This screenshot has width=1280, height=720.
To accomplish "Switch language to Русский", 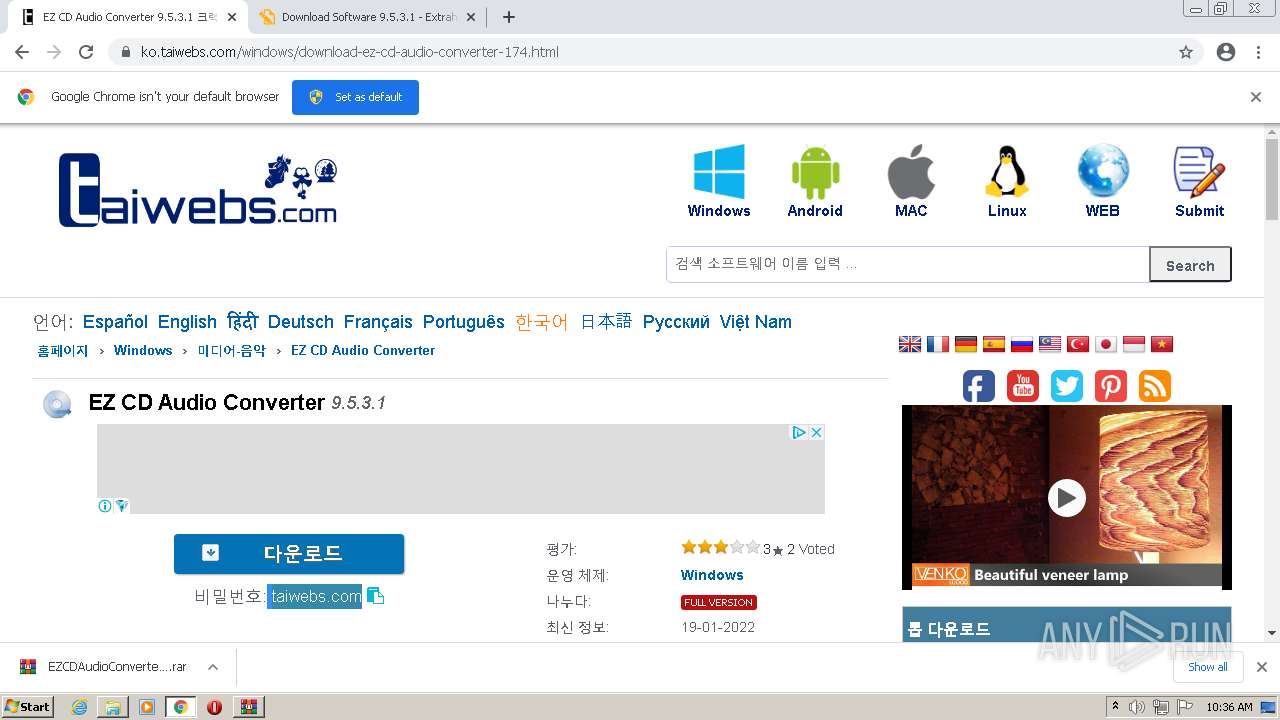I will coord(676,322).
